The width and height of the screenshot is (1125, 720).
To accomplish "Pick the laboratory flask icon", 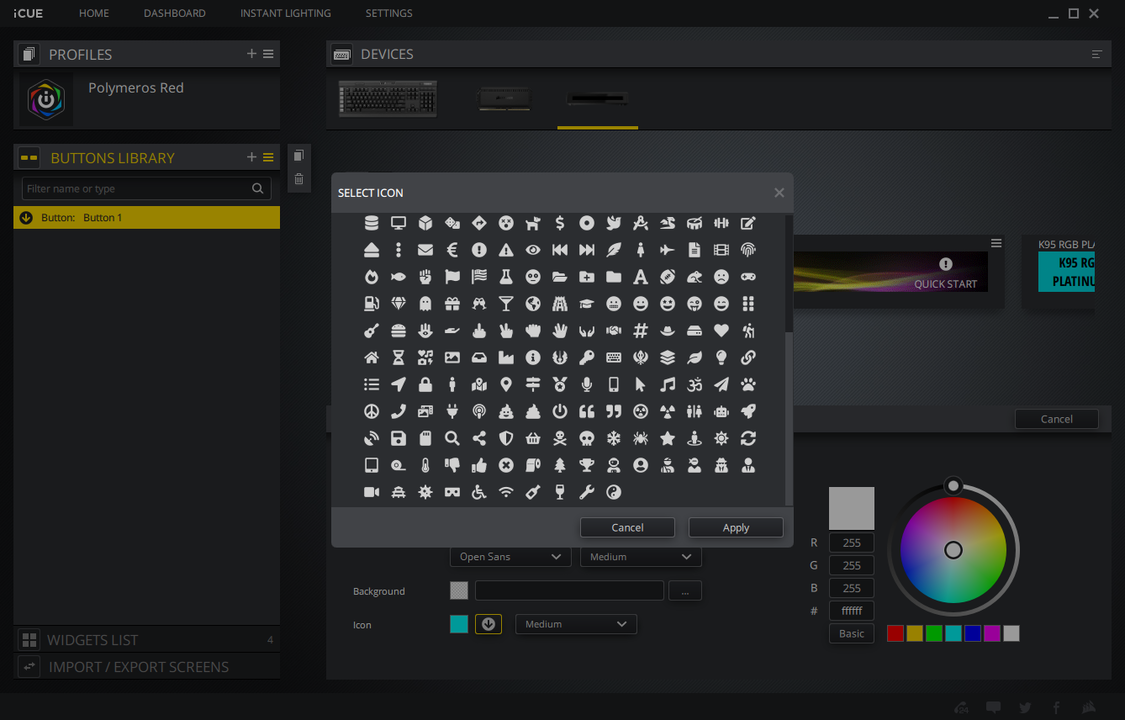I will [x=506, y=277].
